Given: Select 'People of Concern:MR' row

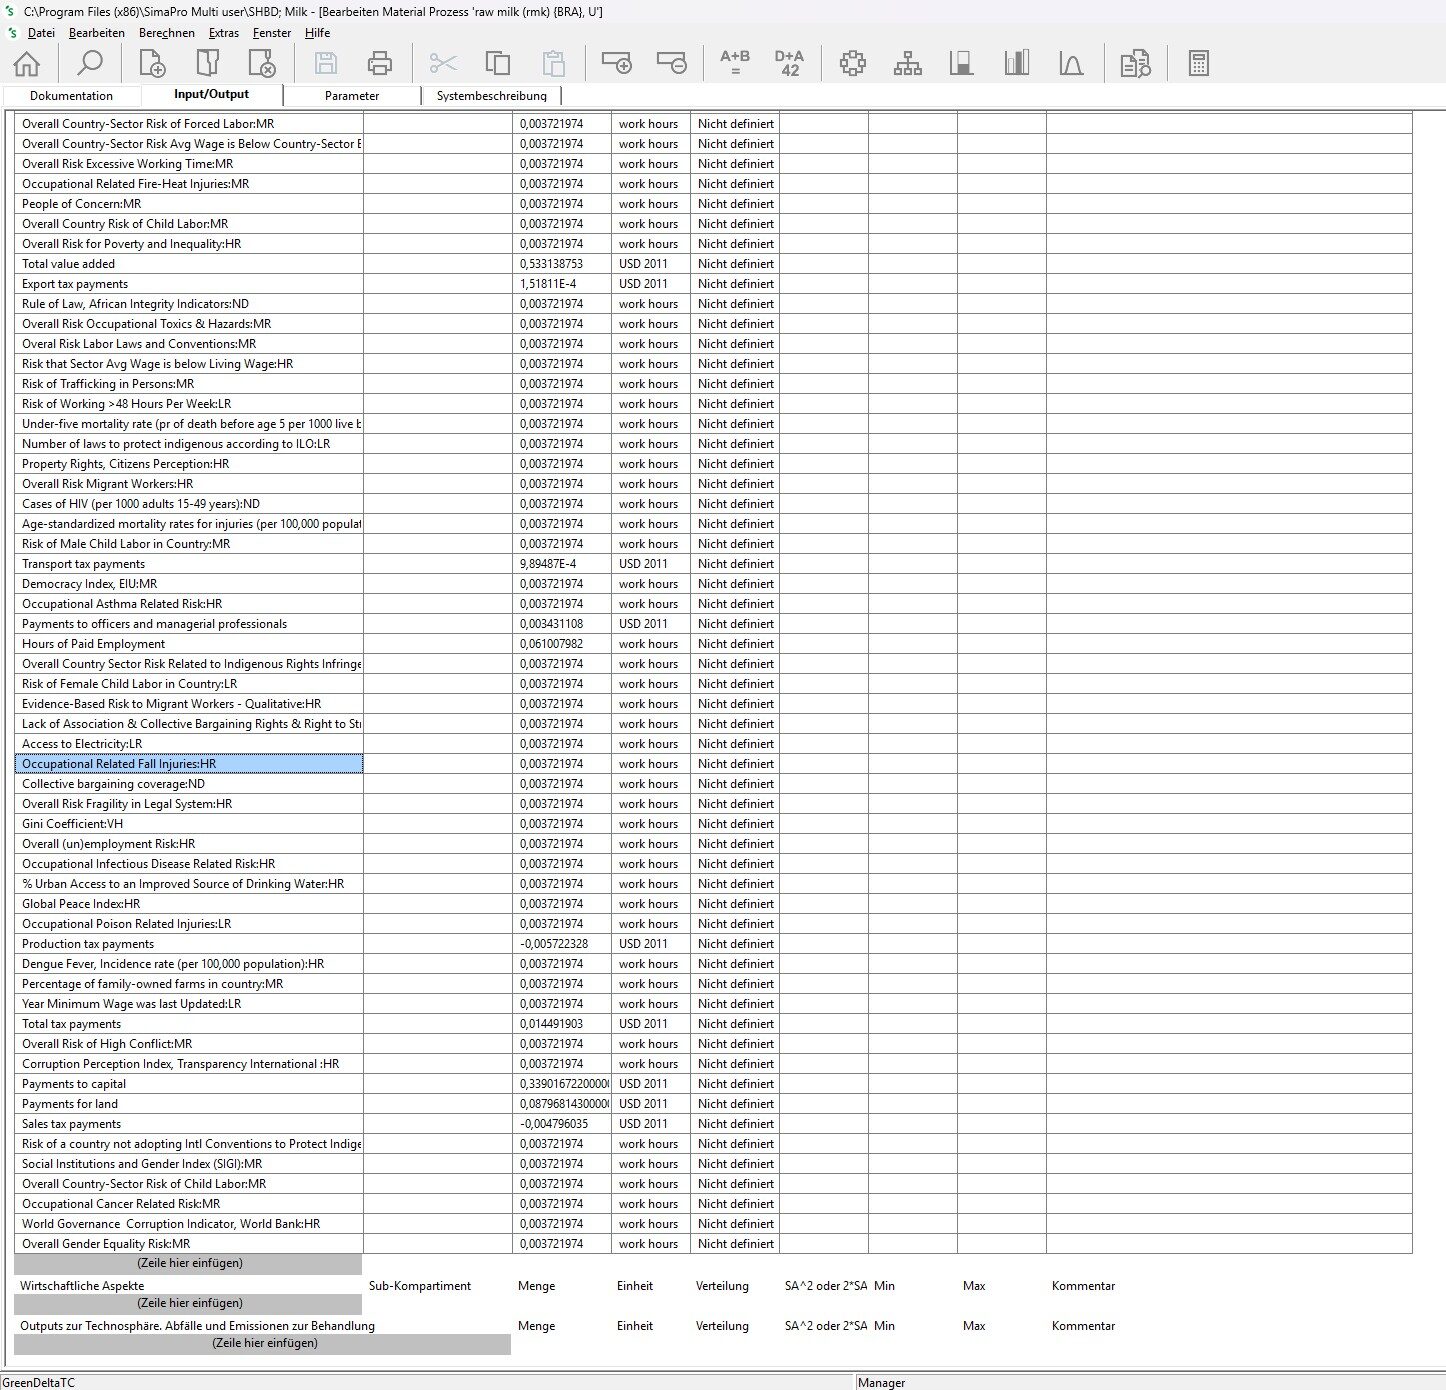Looking at the screenshot, I should coord(189,204).
